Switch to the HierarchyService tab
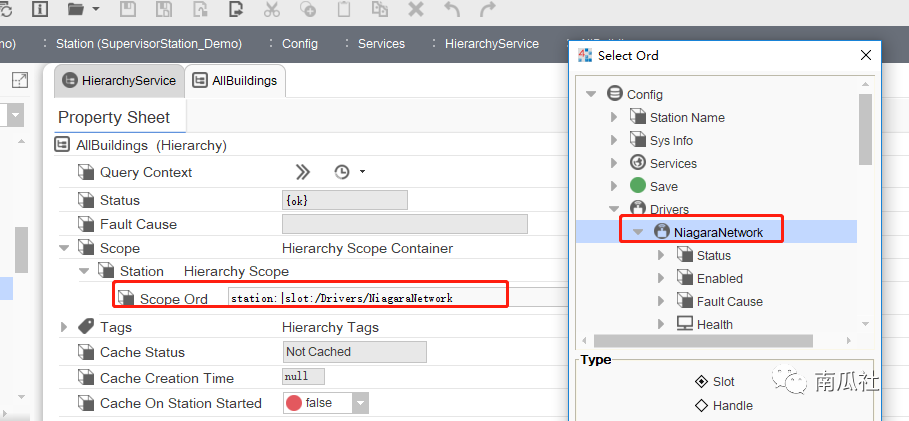The height and width of the screenshot is (421, 909). point(119,80)
